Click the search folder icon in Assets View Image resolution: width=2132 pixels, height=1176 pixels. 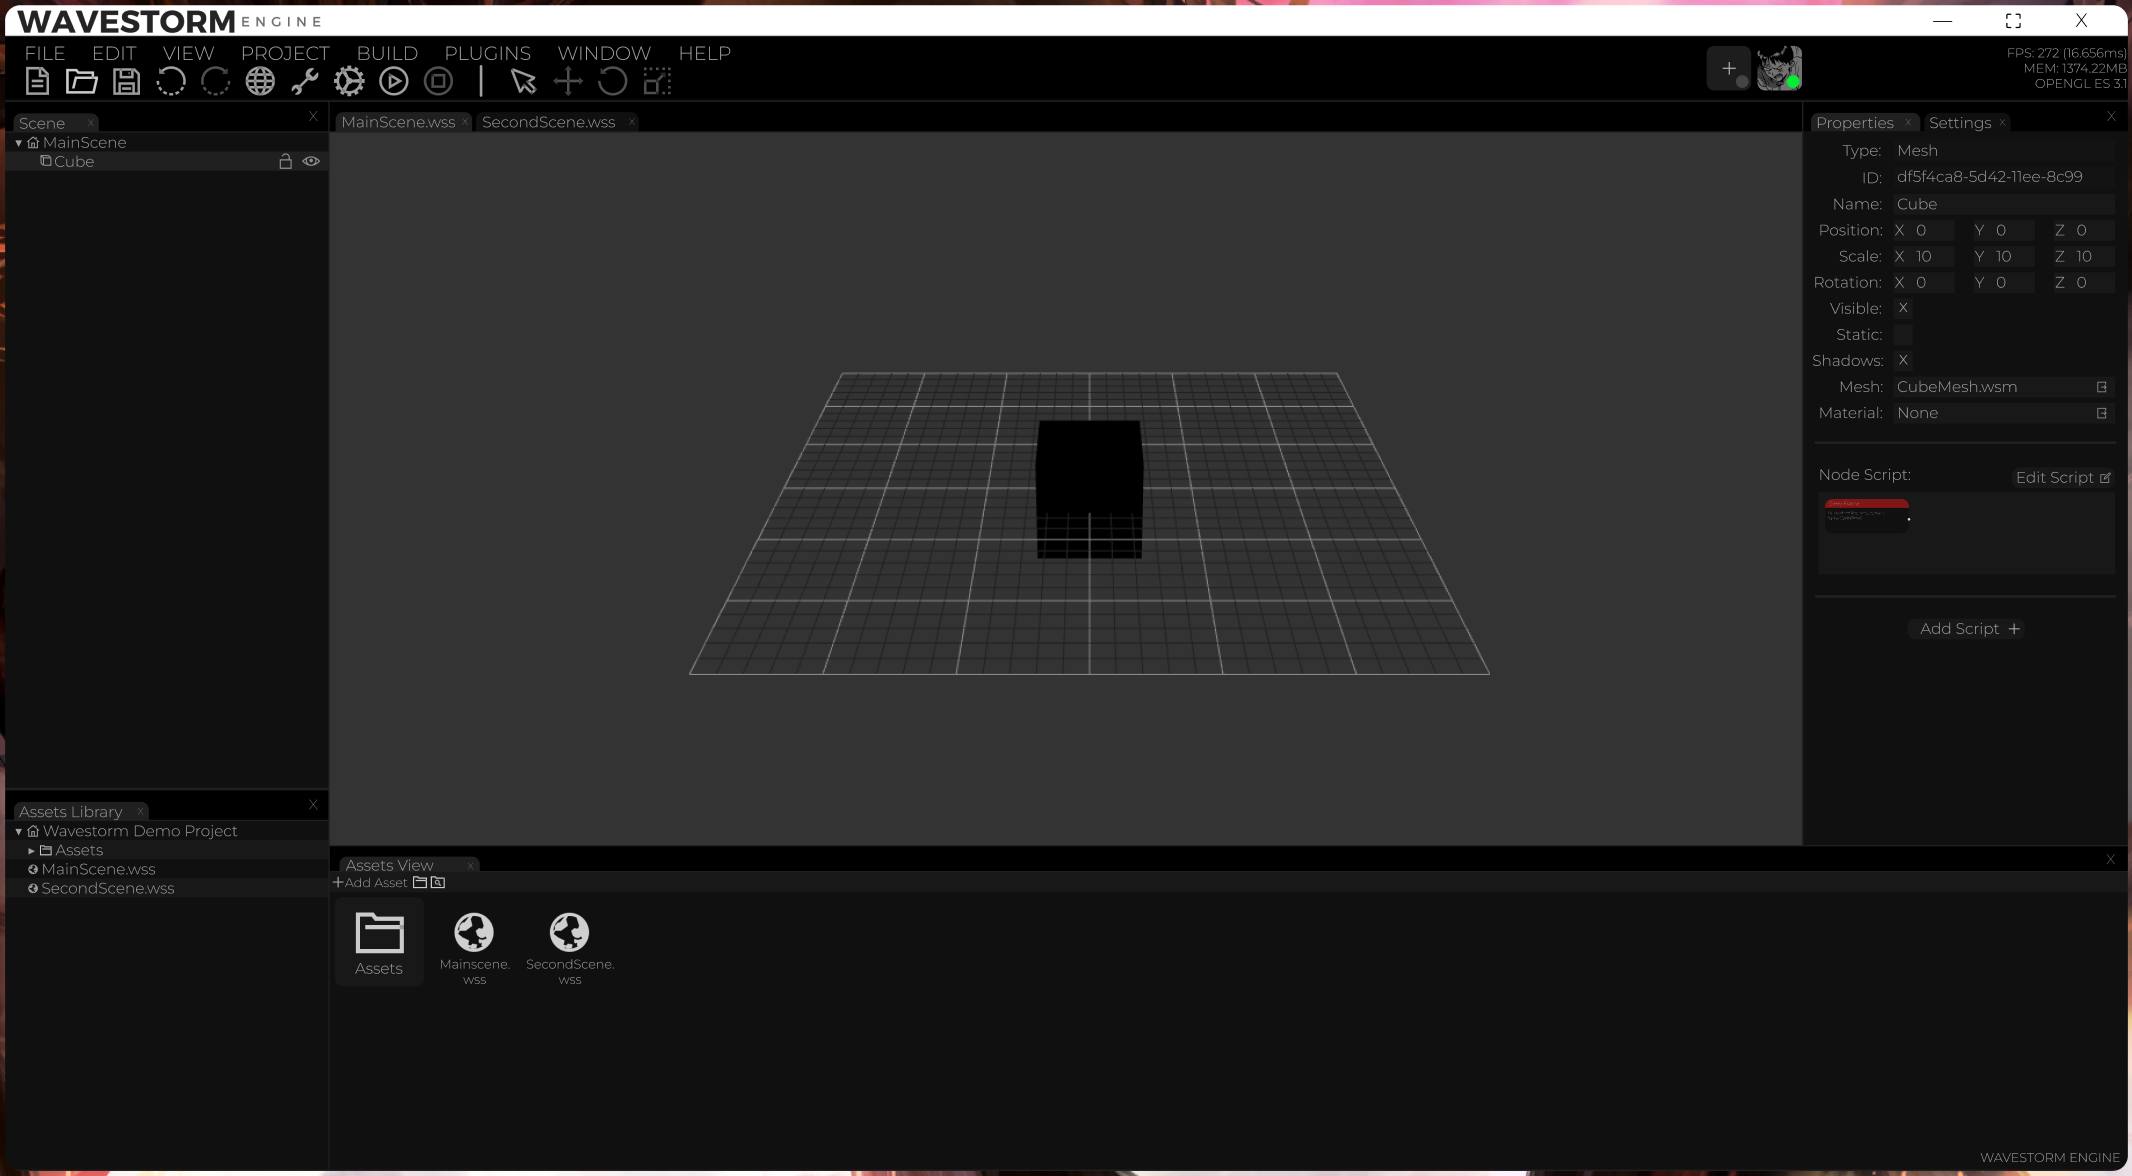pyautogui.click(x=437, y=883)
